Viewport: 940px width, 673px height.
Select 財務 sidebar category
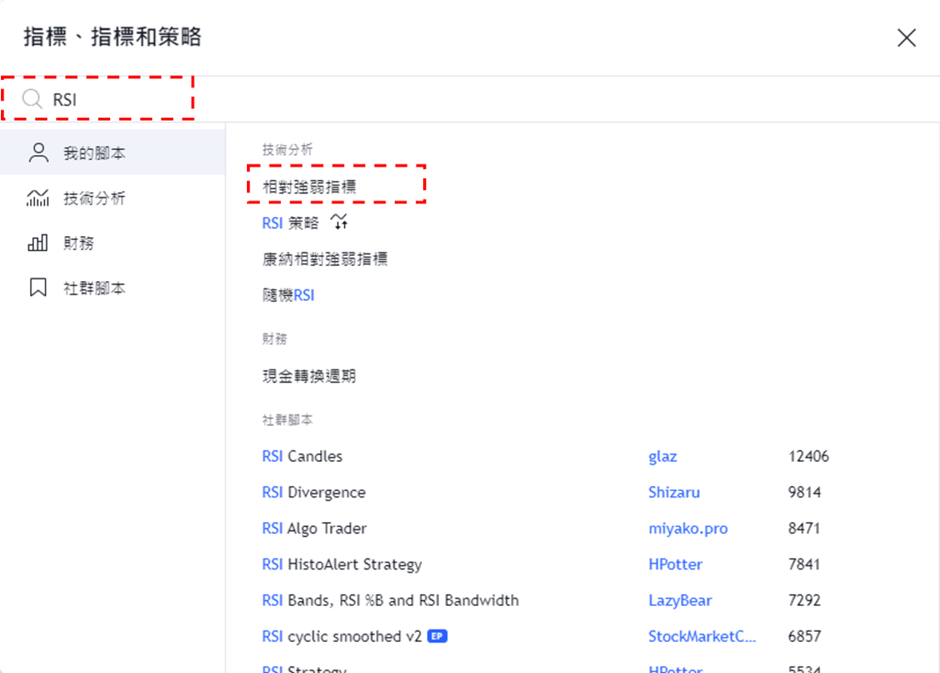[x=78, y=243]
